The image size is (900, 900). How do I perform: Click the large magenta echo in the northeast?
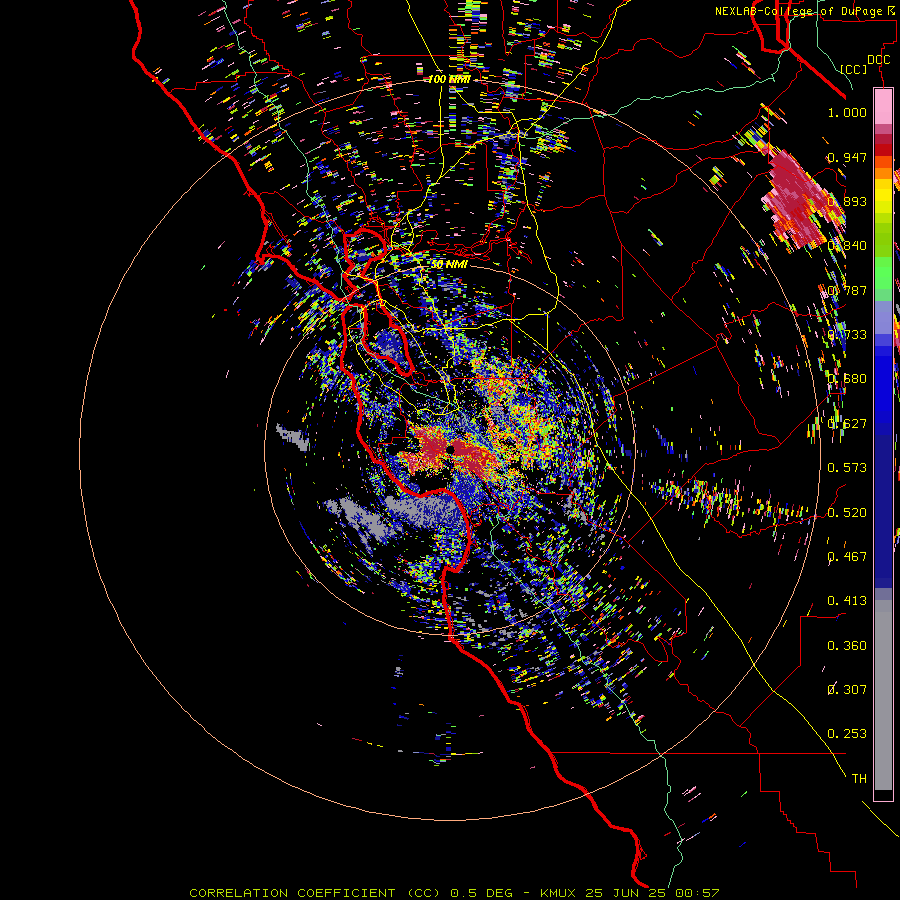802,198
